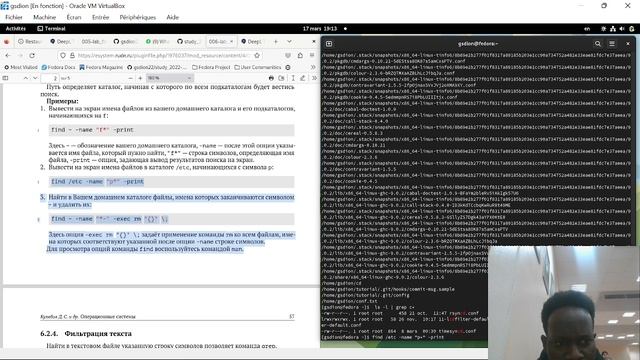The image size is (640, 360).
Task: Show more bookmarks chevron
Action: pyautogui.click(x=313, y=67)
